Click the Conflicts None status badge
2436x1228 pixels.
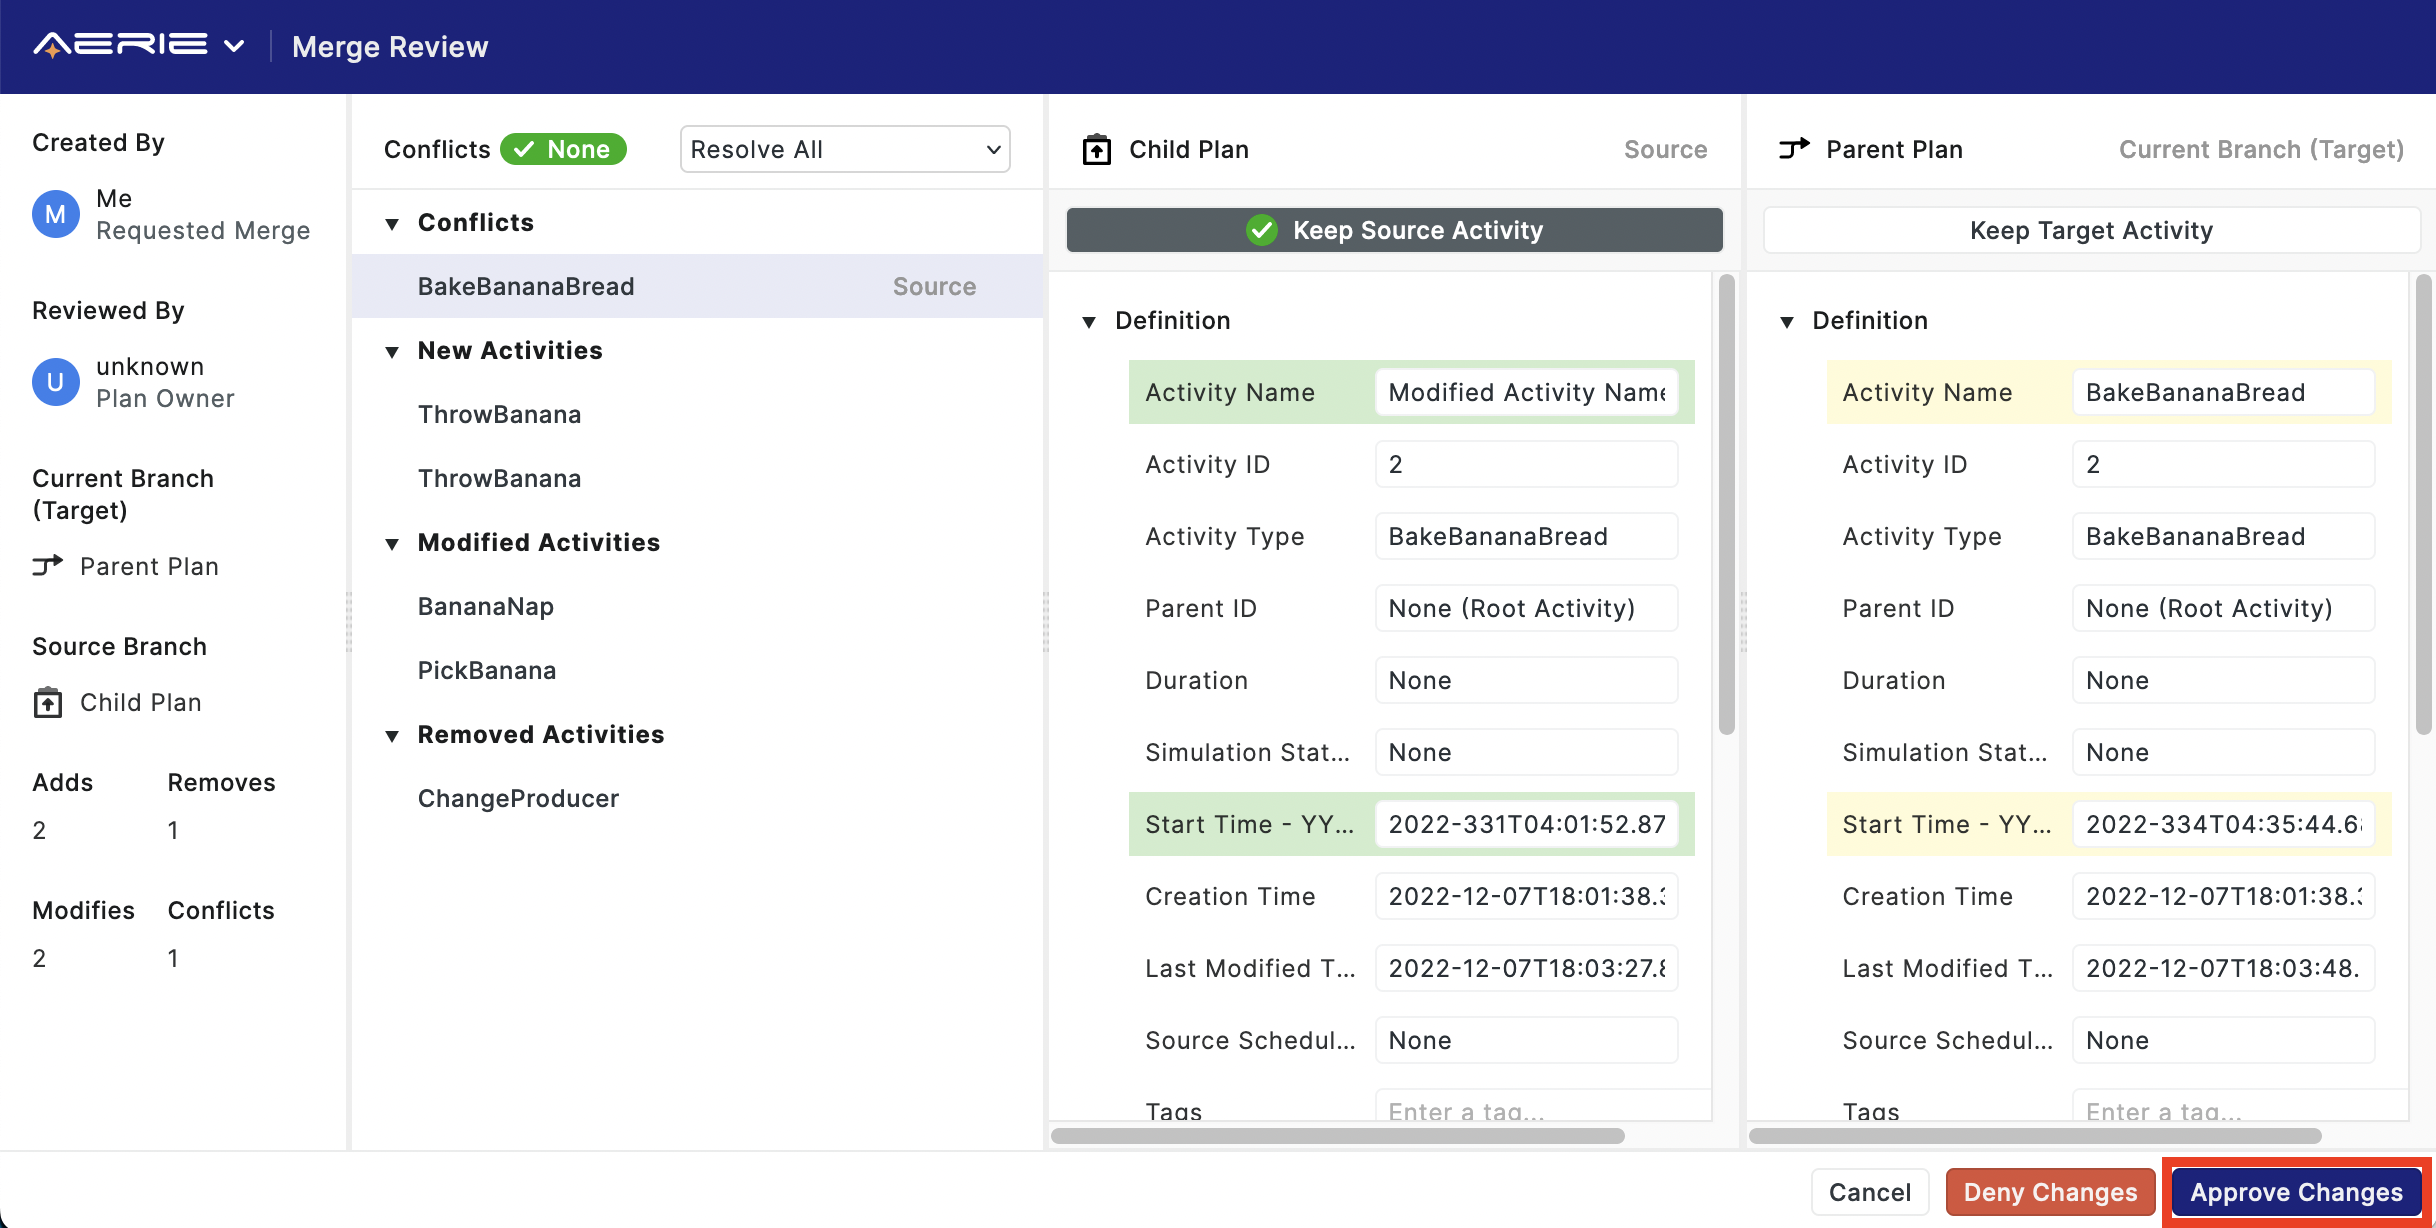tap(563, 149)
